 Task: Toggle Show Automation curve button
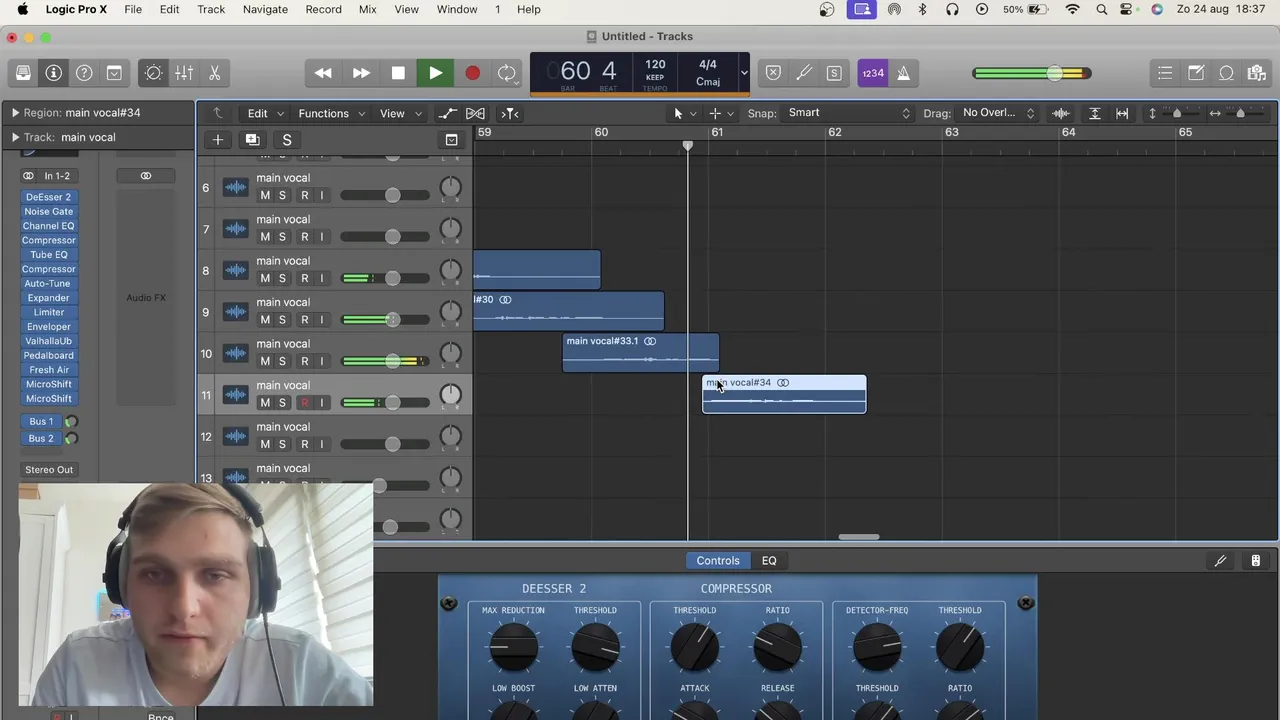pyautogui.click(x=447, y=113)
